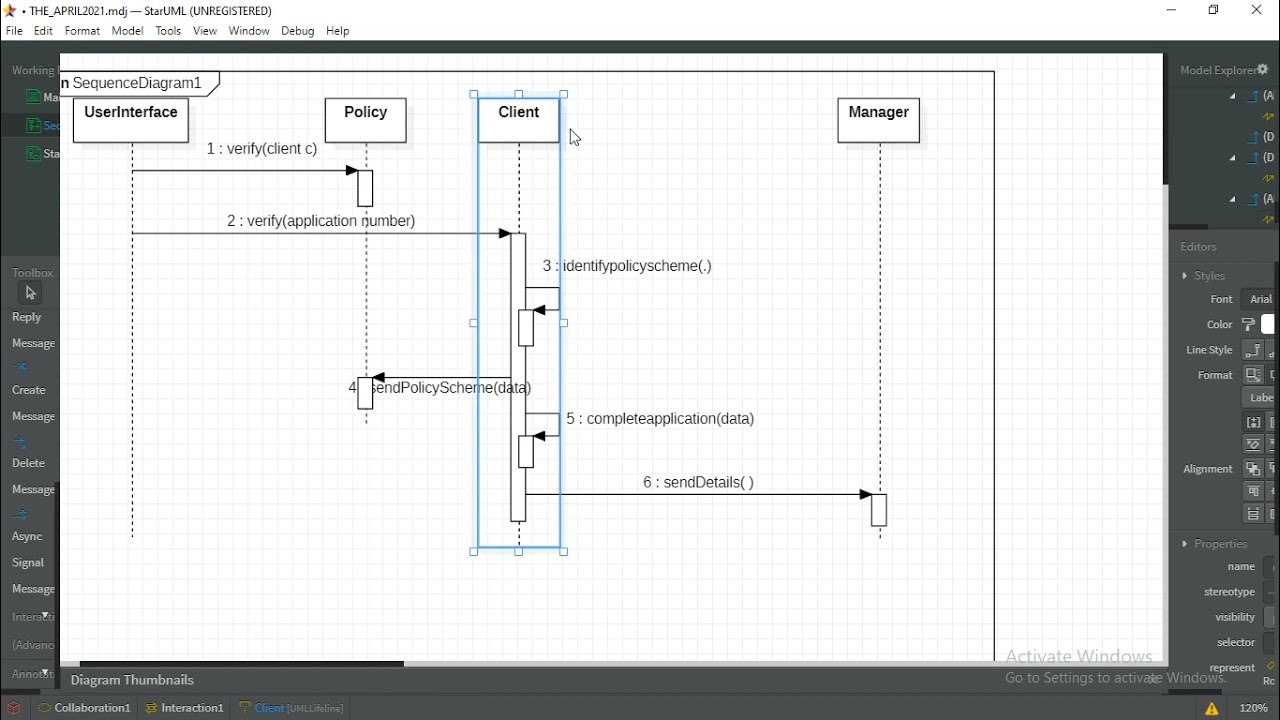Open the white fill color swatch
The height and width of the screenshot is (720, 1280).
tap(1268, 325)
